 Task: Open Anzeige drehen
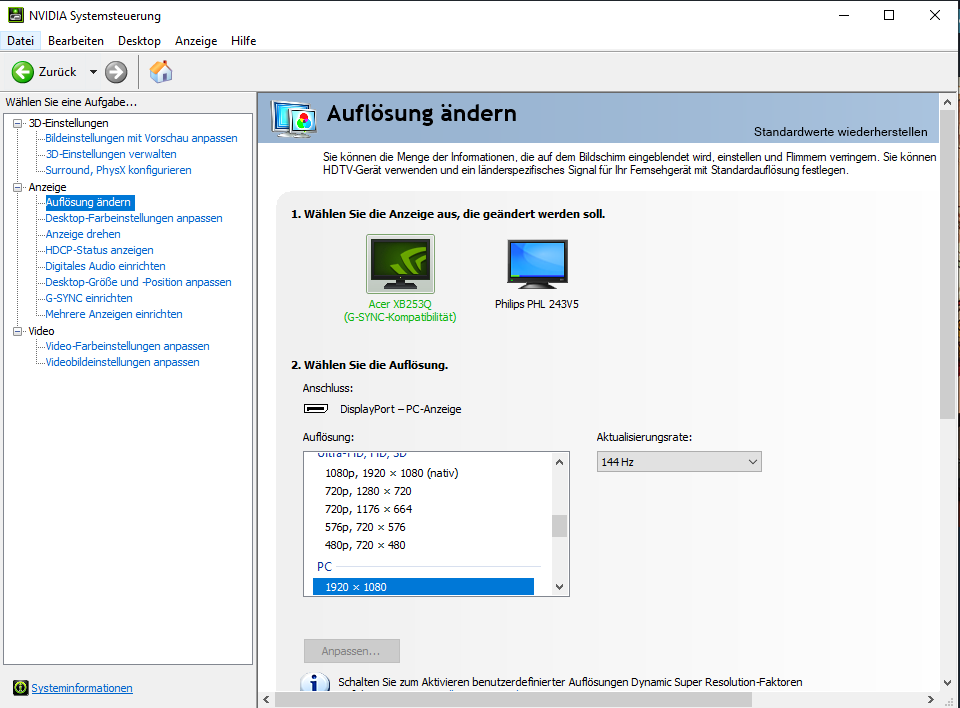pos(83,234)
